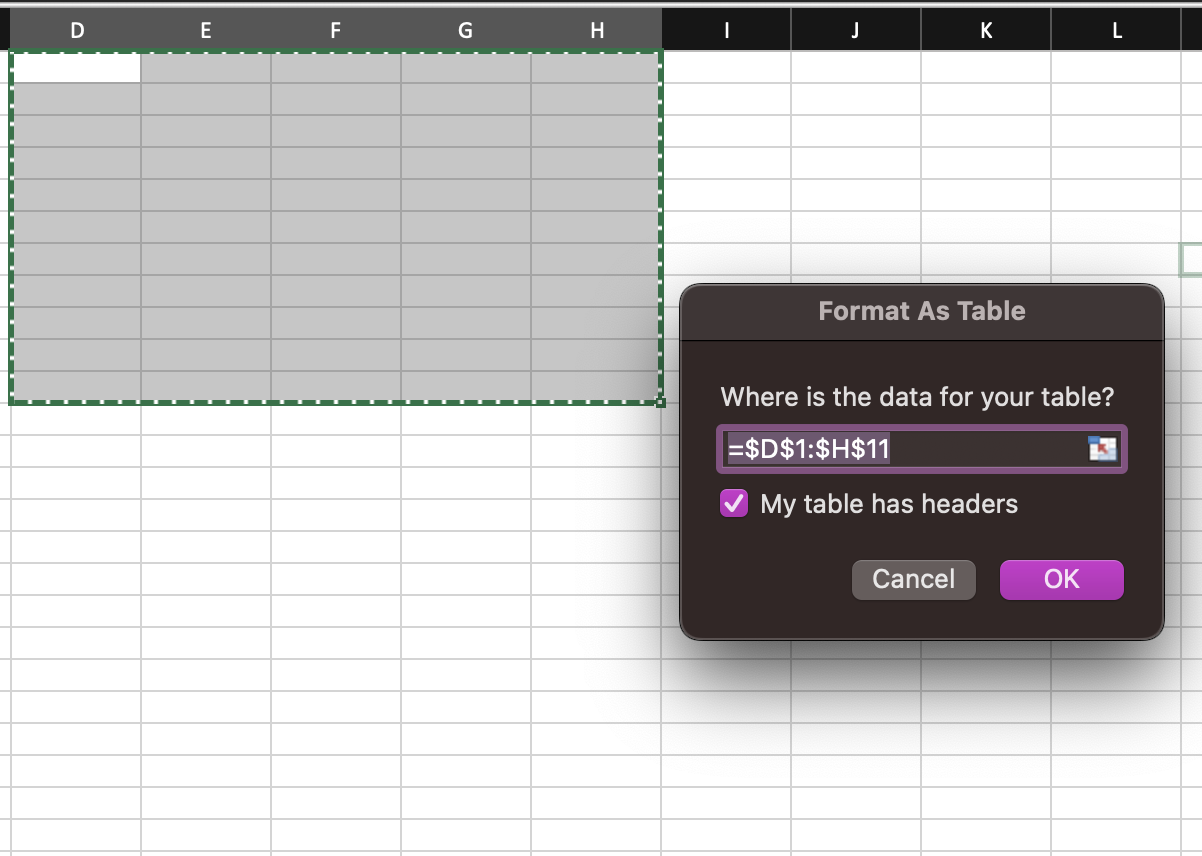Click into the =$D$1:$H$11 range input field
This screenshot has width=1202, height=856.
click(900, 449)
